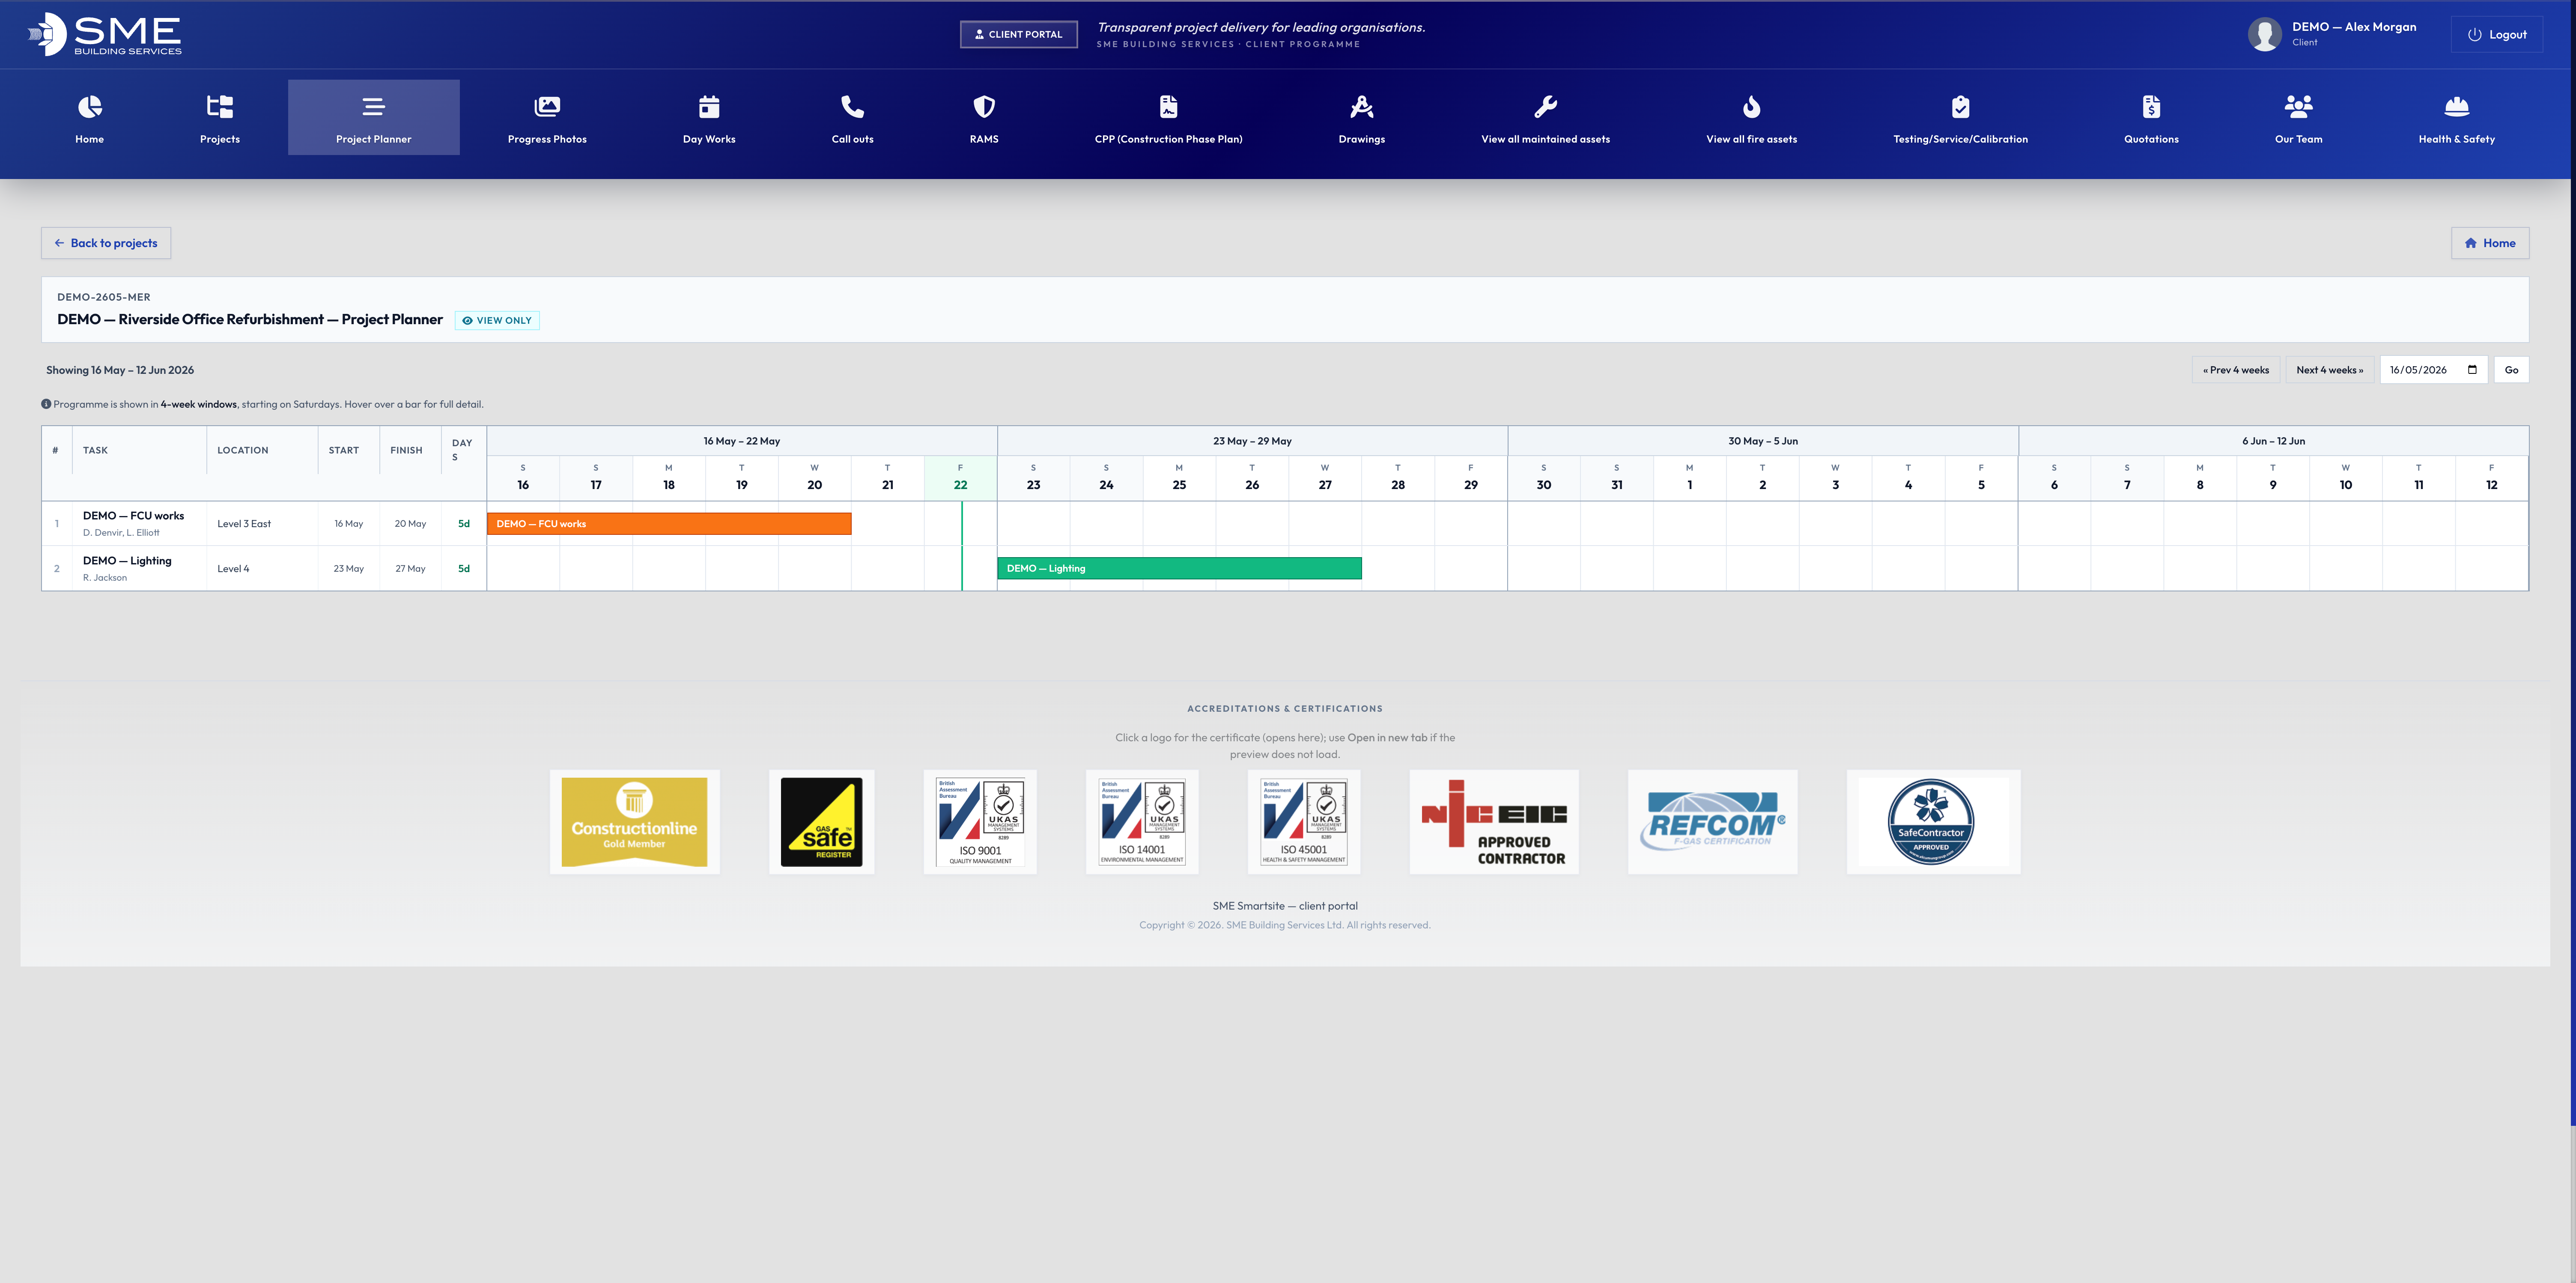Click the green DEMO — Lighting bar

coord(1179,568)
